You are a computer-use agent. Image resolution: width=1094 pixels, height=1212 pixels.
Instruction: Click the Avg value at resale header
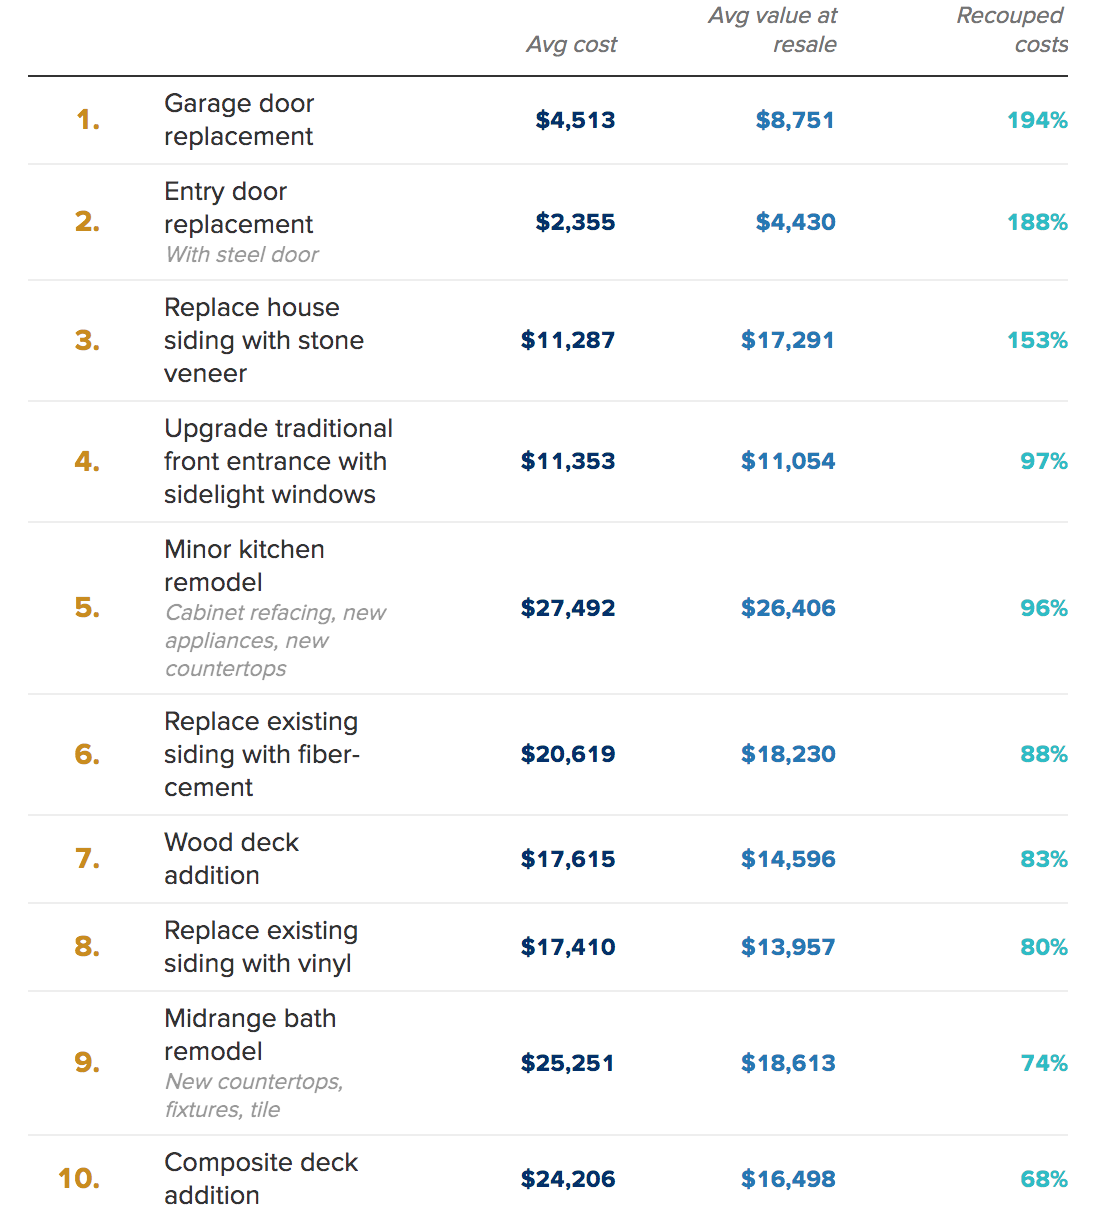pos(773,30)
